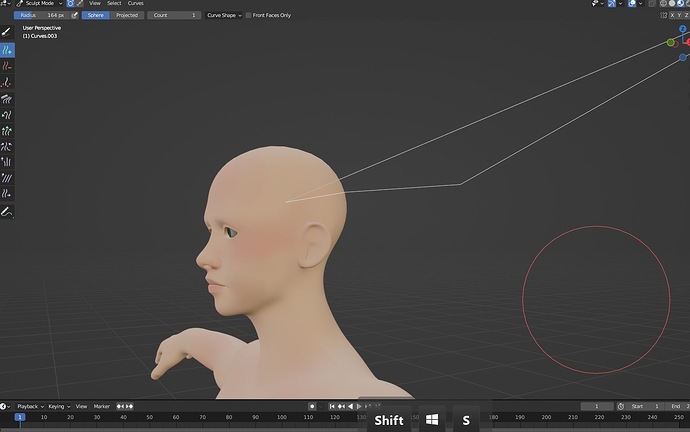The width and height of the screenshot is (690, 432).
Task: Click the negative Z axis gizmo handle
Action: tap(683, 57)
